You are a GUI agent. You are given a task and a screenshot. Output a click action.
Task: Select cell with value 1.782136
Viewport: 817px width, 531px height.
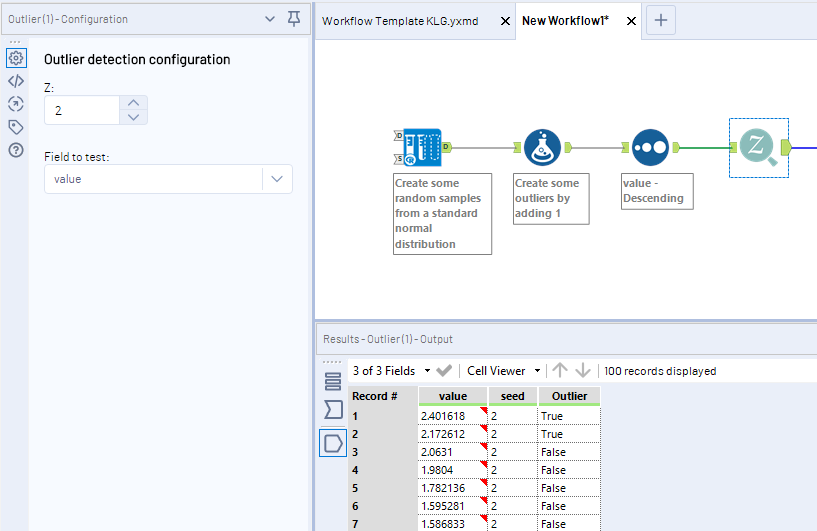pyautogui.click(x=453, y=488)
